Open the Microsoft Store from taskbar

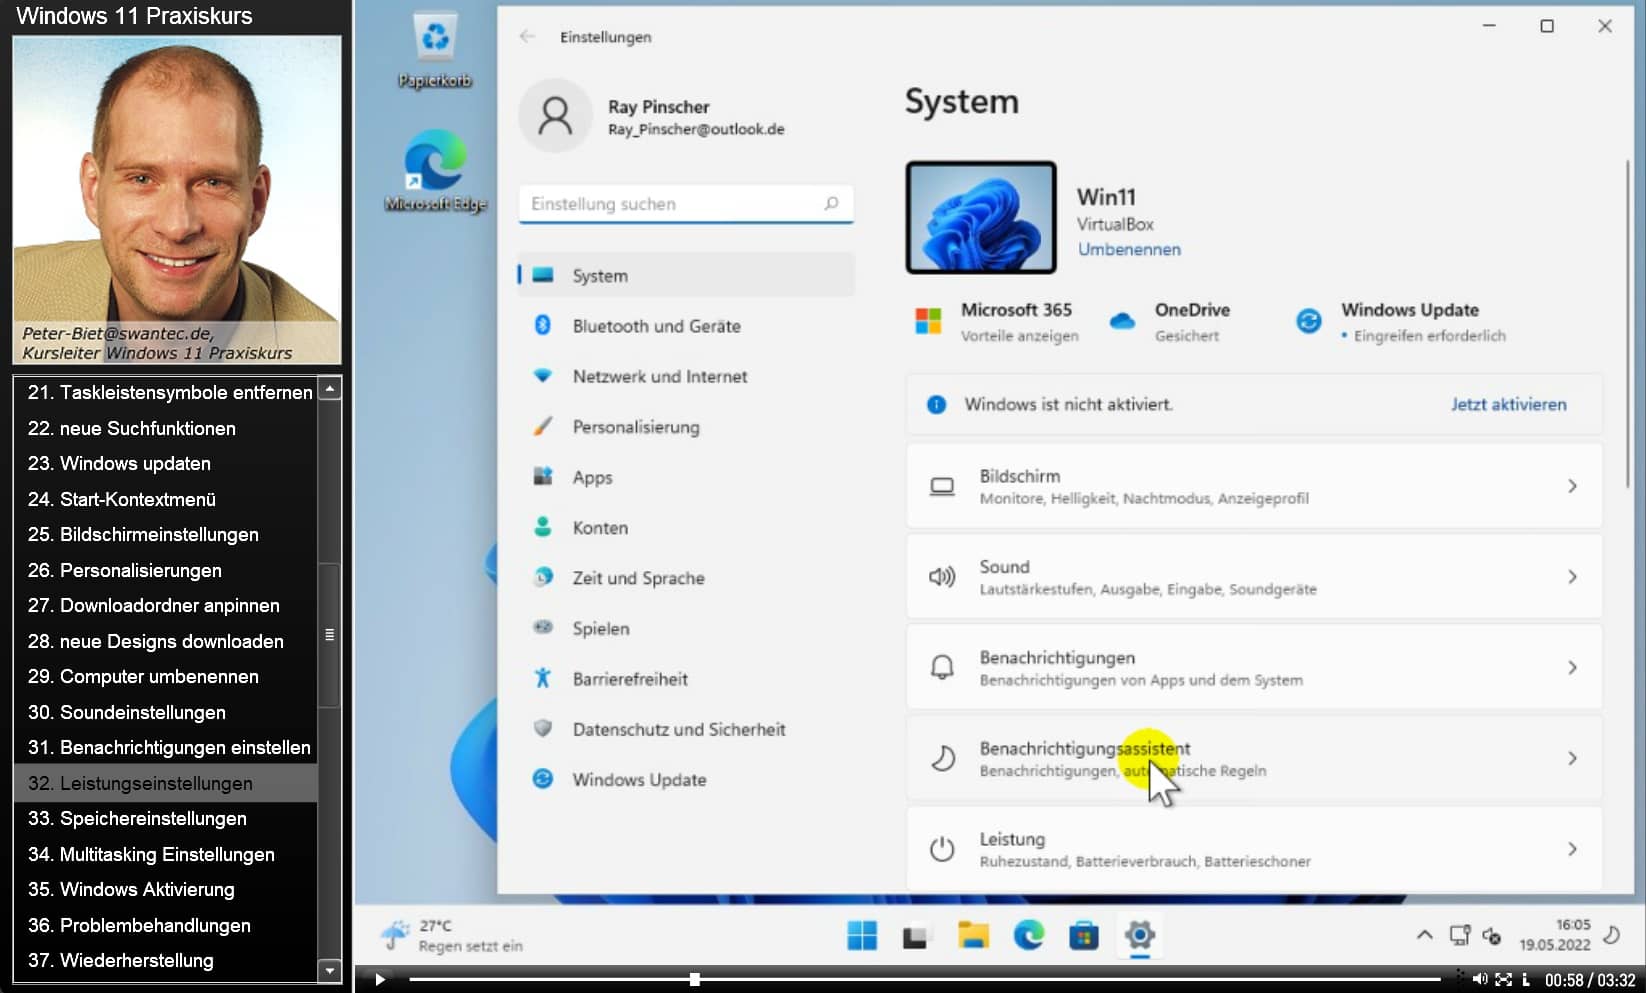click(1083, 936)
